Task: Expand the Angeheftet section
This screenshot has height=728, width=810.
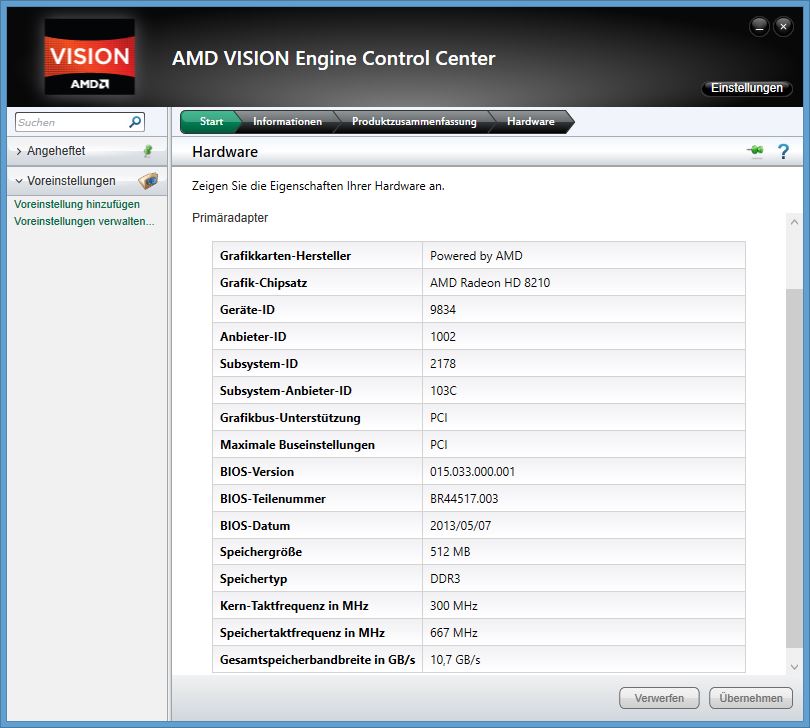Action: pyautogui.click(x=19, y=151)
